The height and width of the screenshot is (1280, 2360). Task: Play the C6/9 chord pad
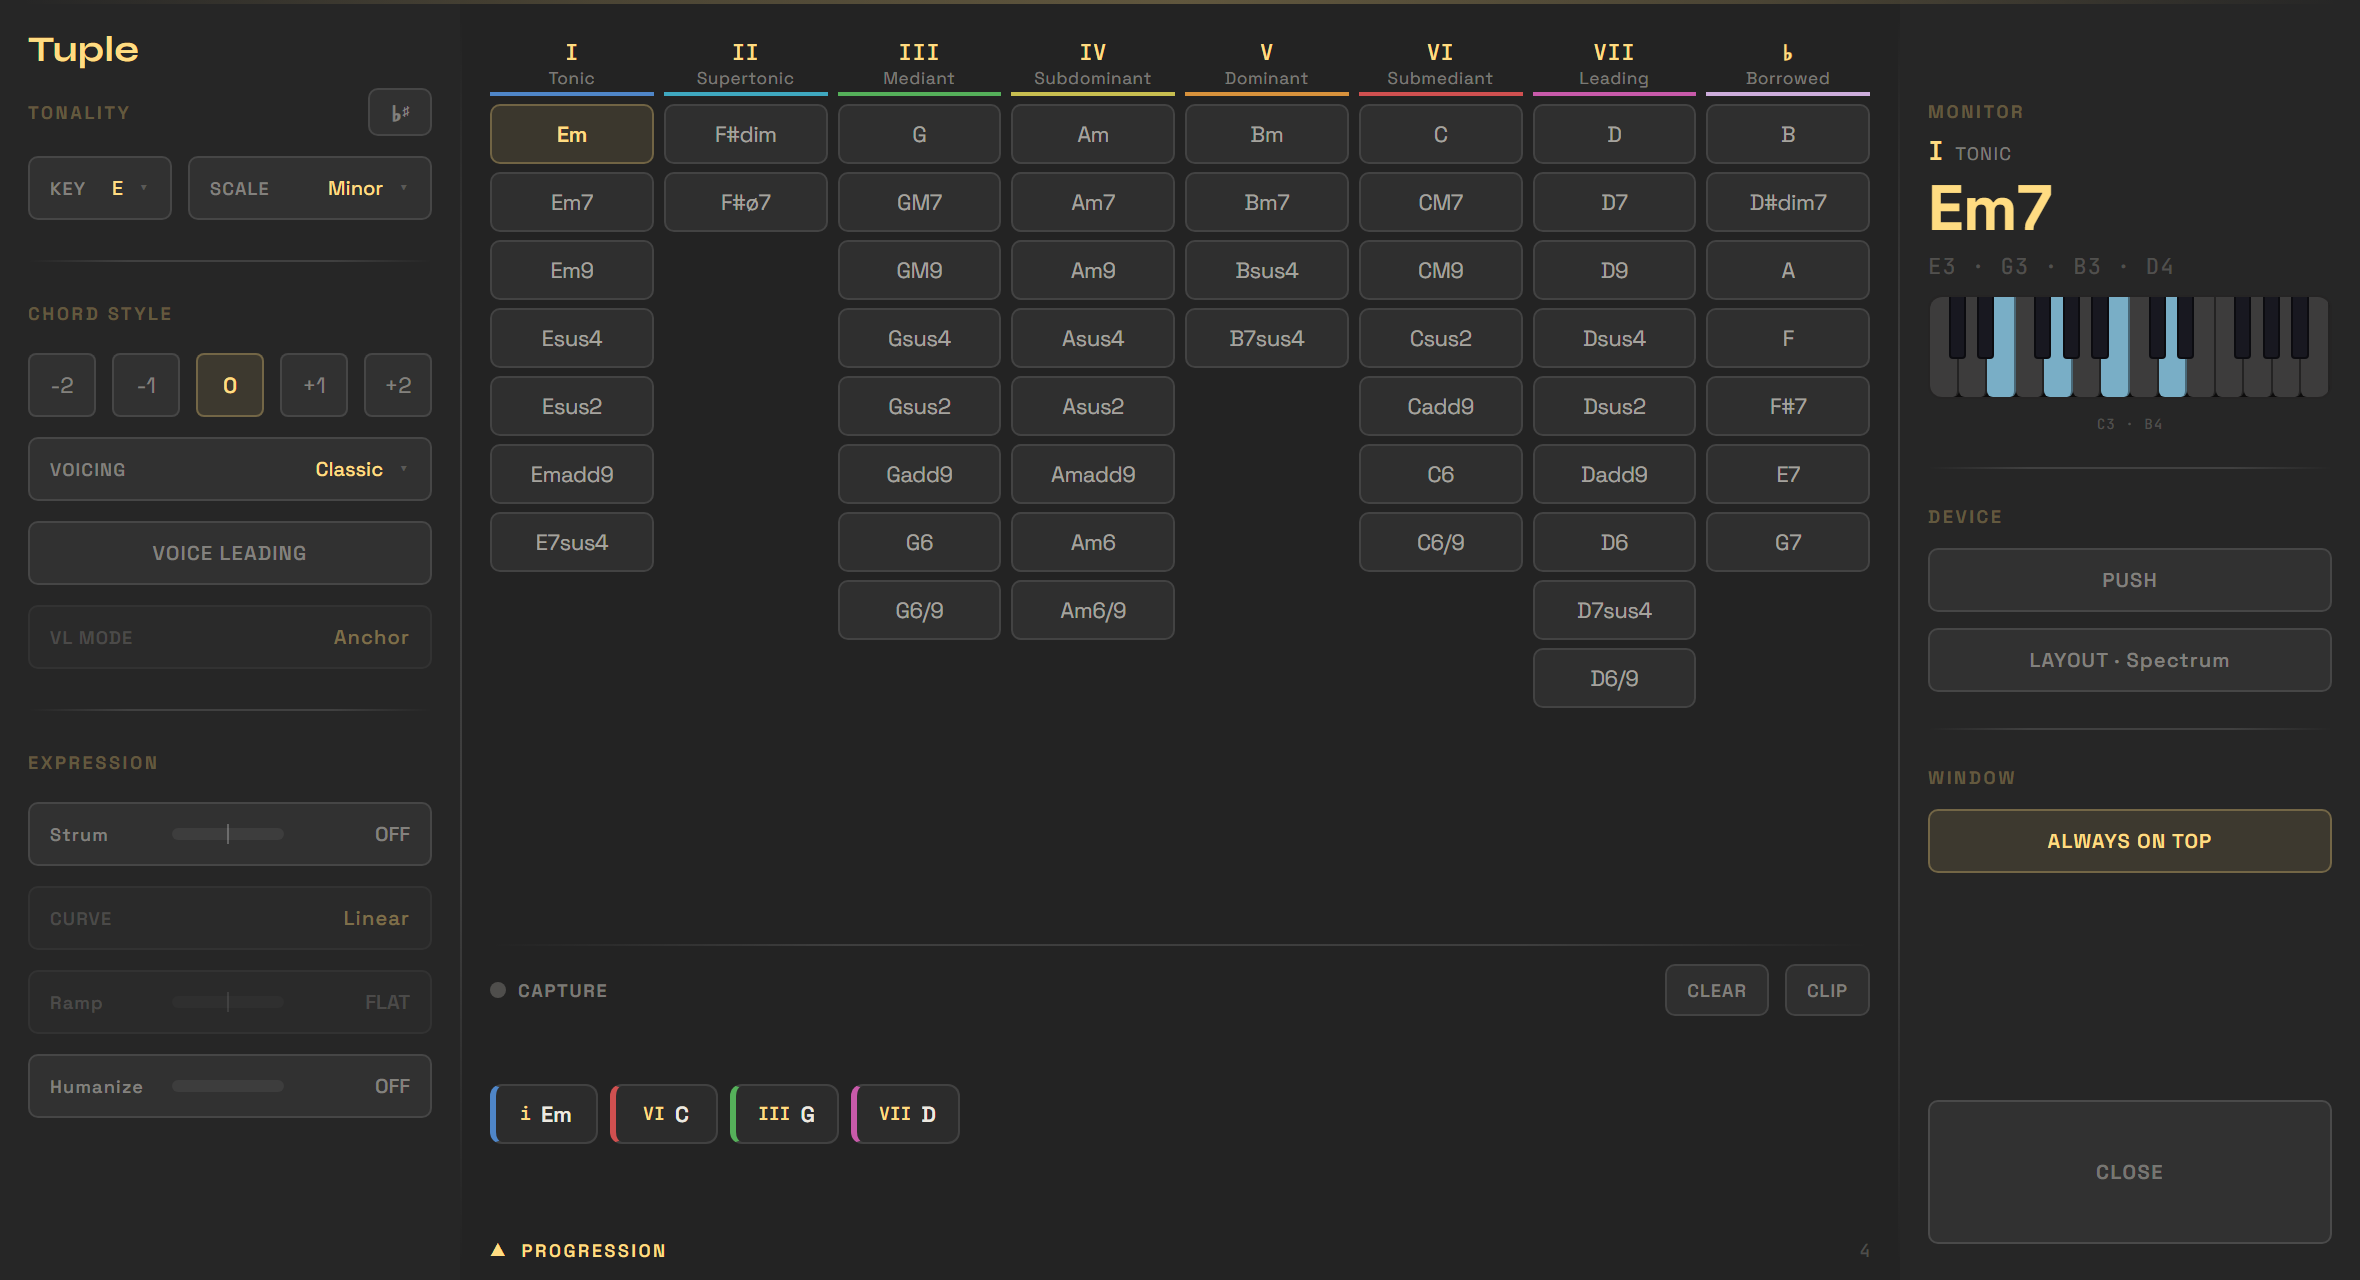[x=1441, y=542]
